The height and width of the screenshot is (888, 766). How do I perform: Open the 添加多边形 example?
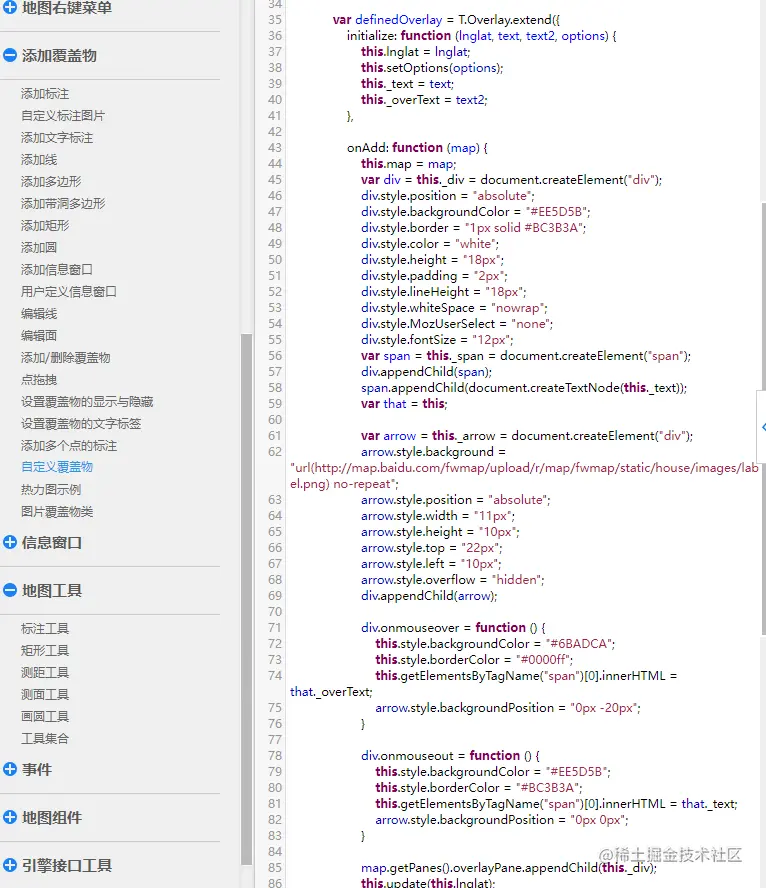[51, 181]
